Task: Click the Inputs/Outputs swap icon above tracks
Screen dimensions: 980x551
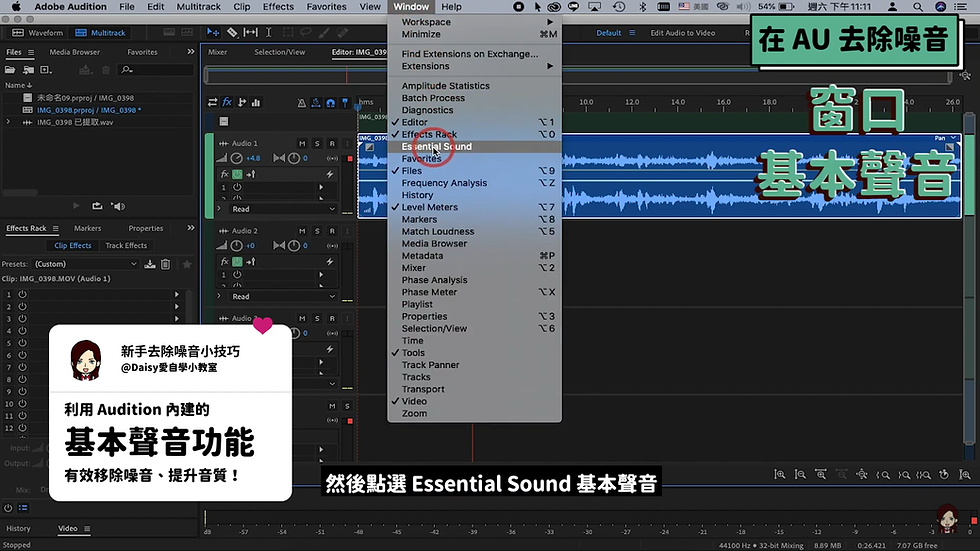Action: [212, 102]
